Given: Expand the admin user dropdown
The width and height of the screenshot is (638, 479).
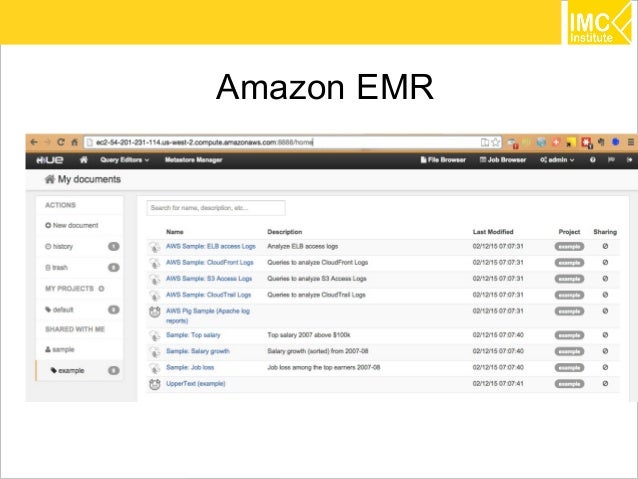Looking at the screenshot, I should [x=557, y=160].
